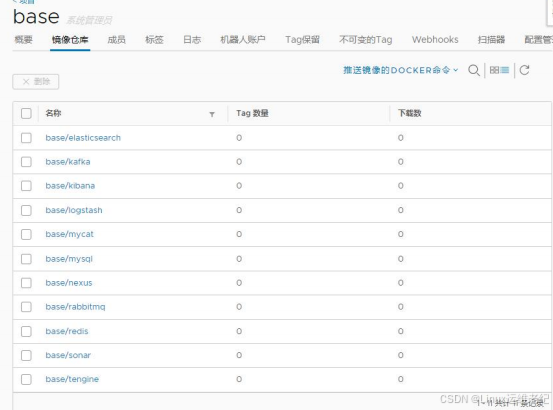Expand the 推送镜像的DOCKER命令 dropdown
The height and width of the screenshot is (410, 553).
click(401, 70)
